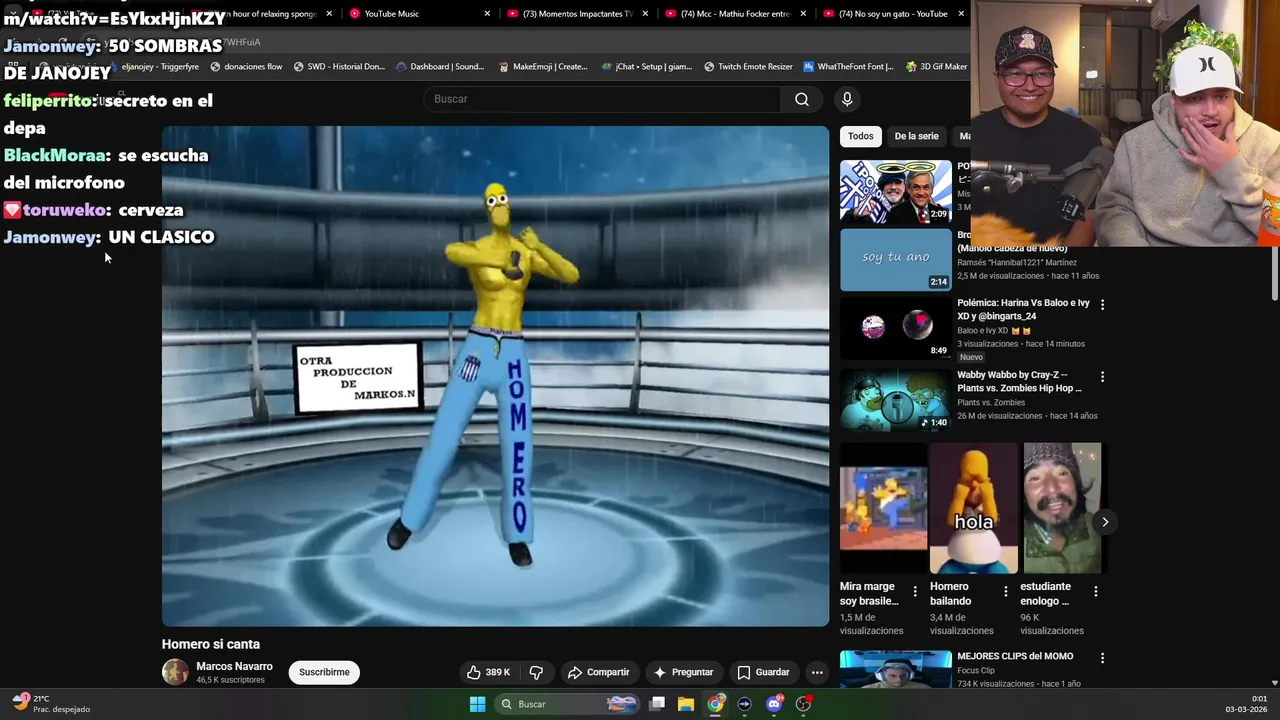
Task: Start voice search with the microphone icon
Action: tap(847, 99)
